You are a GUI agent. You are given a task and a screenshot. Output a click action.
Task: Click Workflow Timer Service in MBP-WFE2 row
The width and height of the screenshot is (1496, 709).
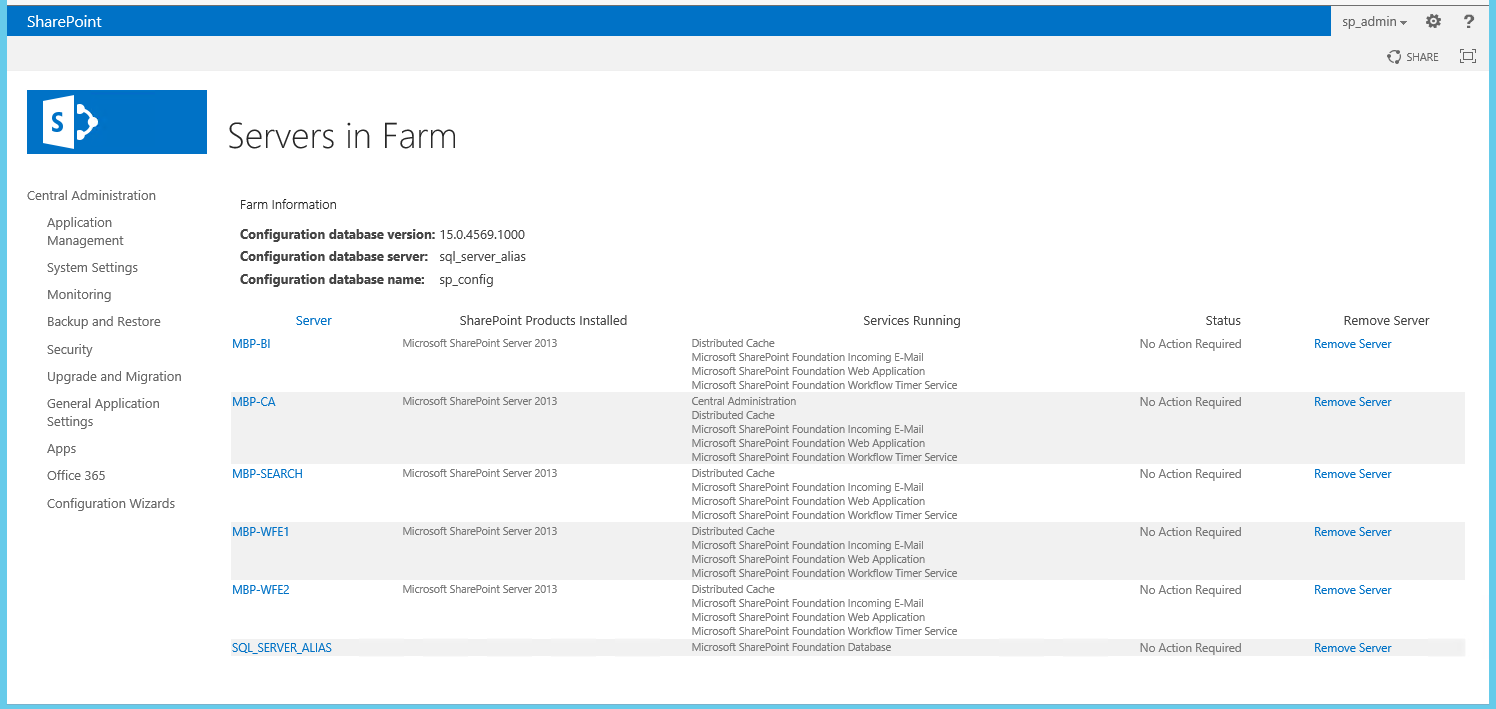824,631
